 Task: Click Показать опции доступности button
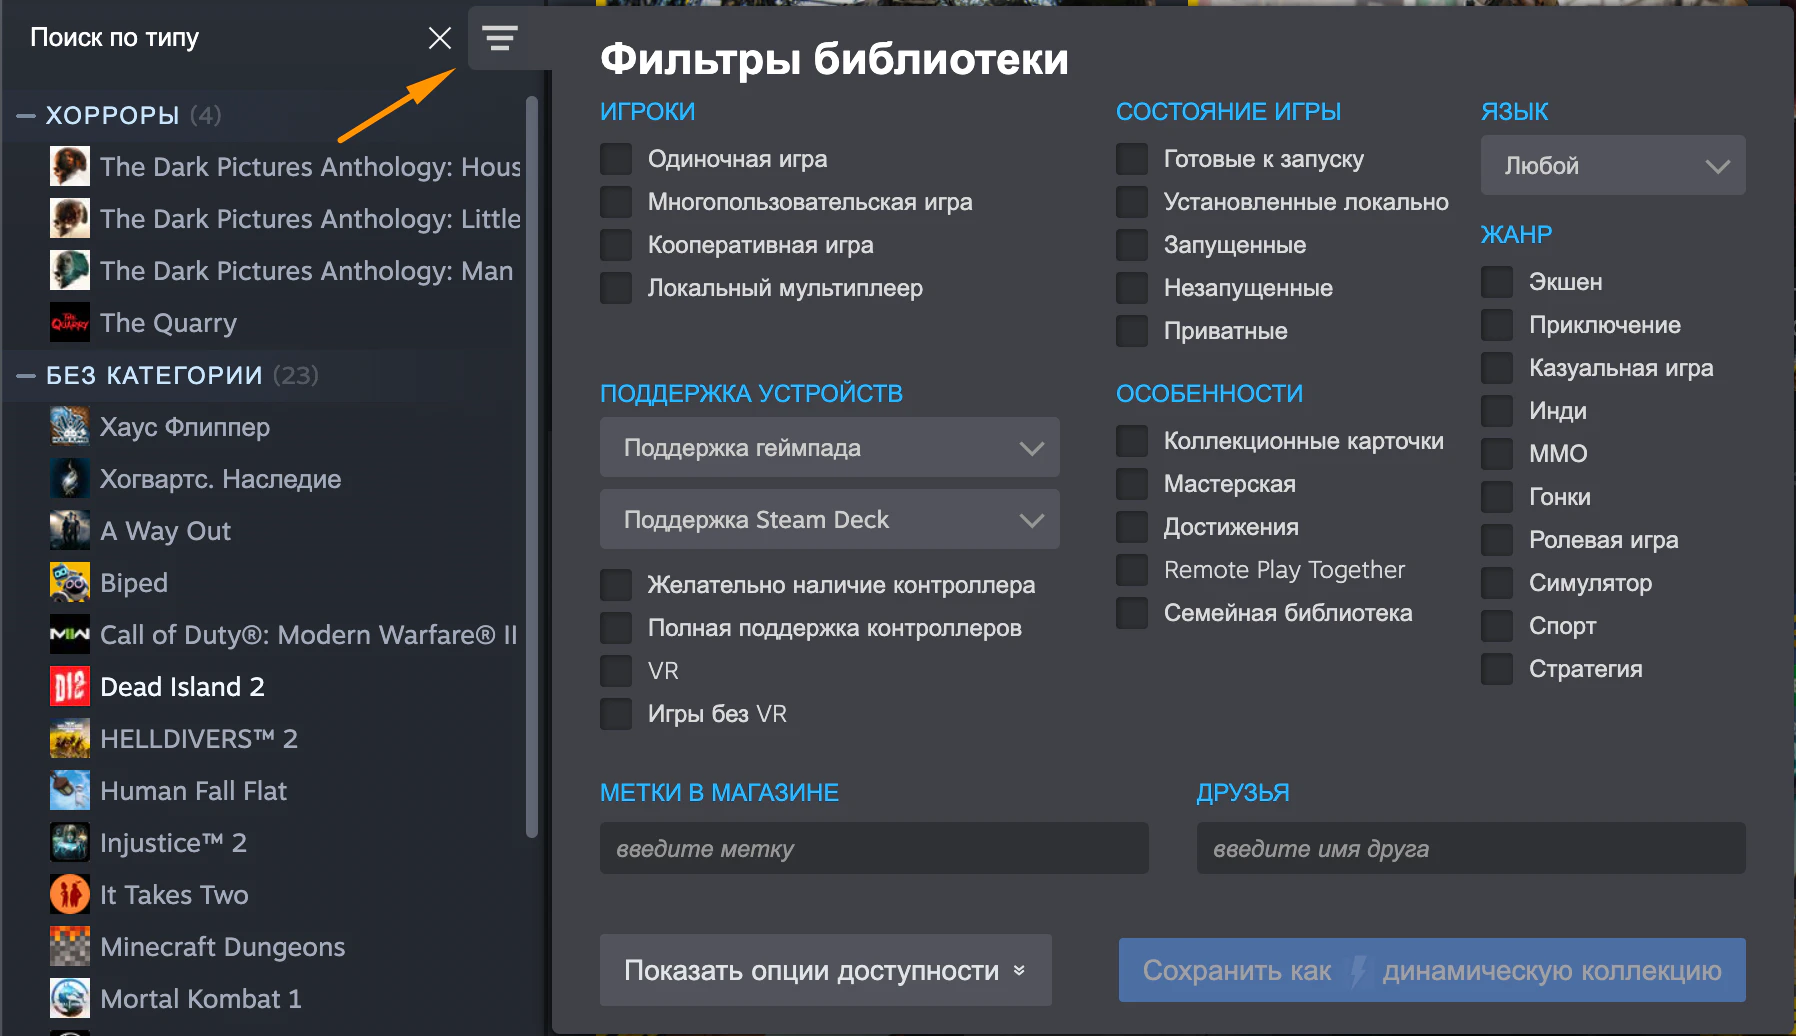(826, 970)
